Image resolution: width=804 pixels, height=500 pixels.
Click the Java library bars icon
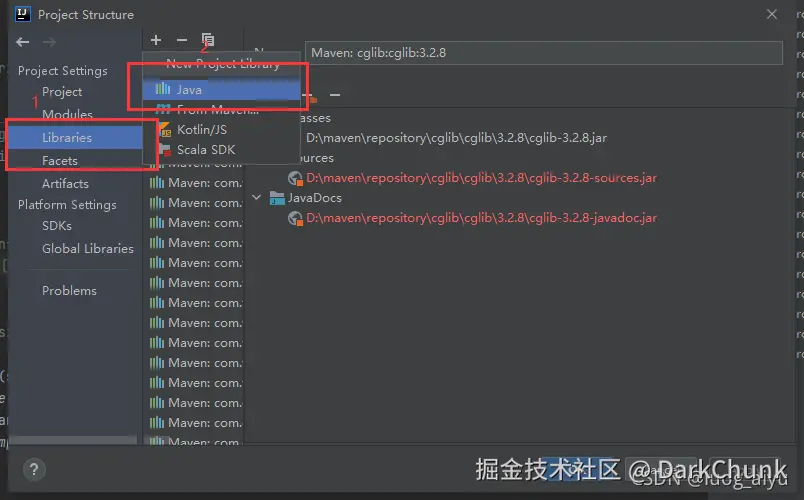click(163, 89)
